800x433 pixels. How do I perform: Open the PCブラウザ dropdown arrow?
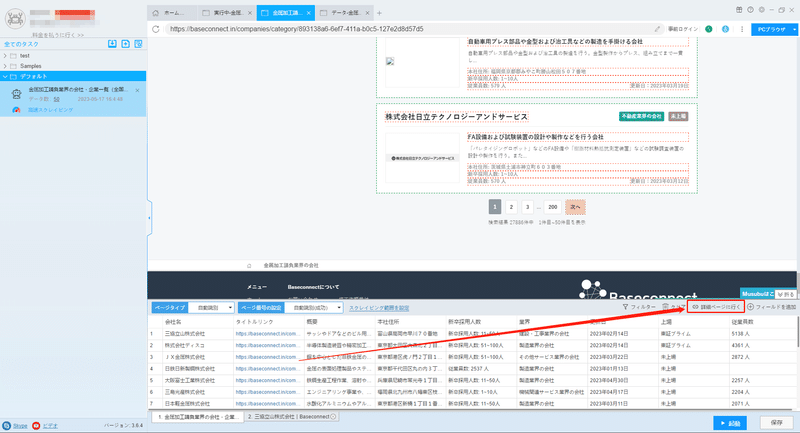794,30
